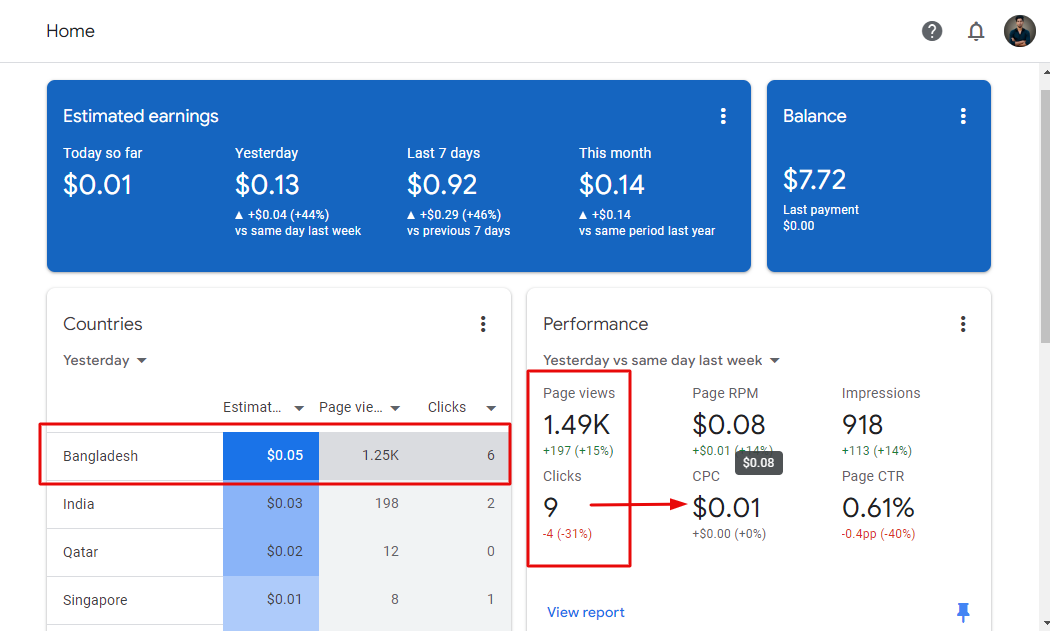Open your profile avatar picture
This screenshot has height=631, width=1050.
pyautogui.click(x=1019, y=31)
